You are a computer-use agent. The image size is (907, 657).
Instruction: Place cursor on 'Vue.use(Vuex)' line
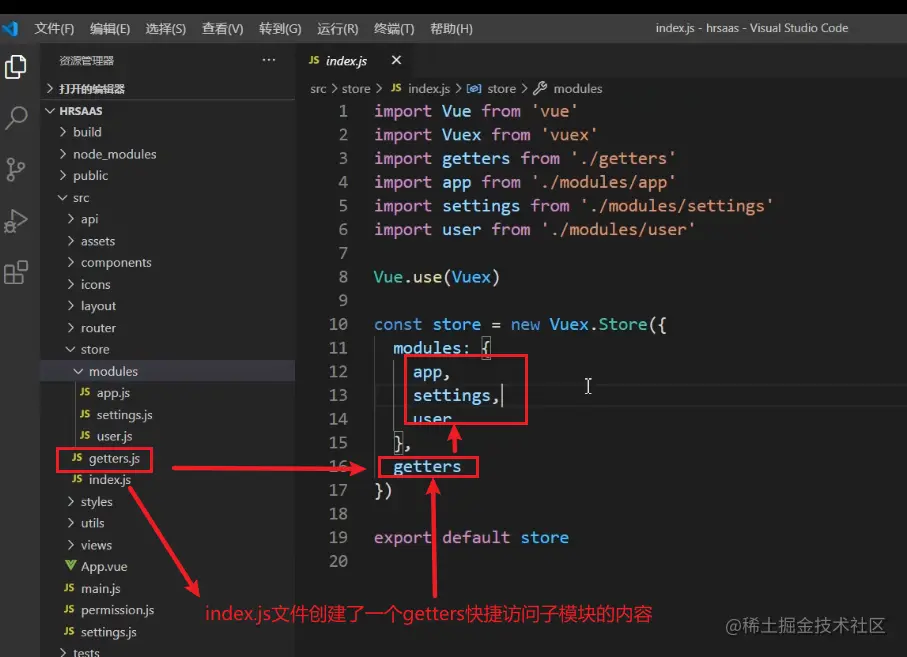point(436,277)
